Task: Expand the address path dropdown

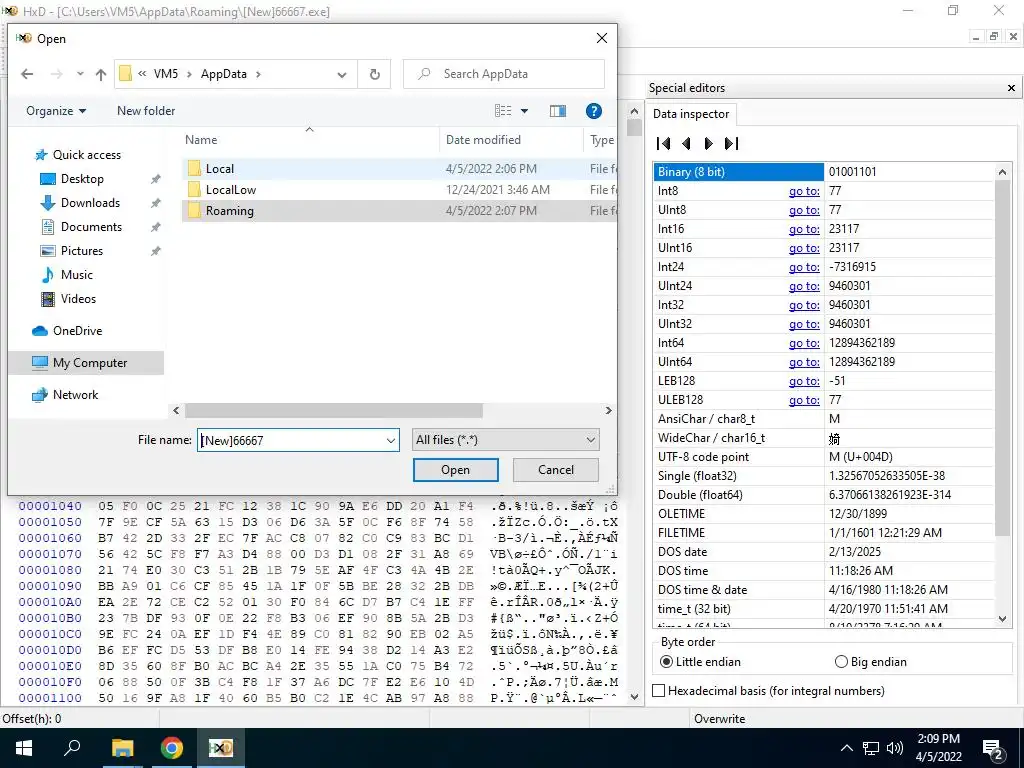Action: 342,74
